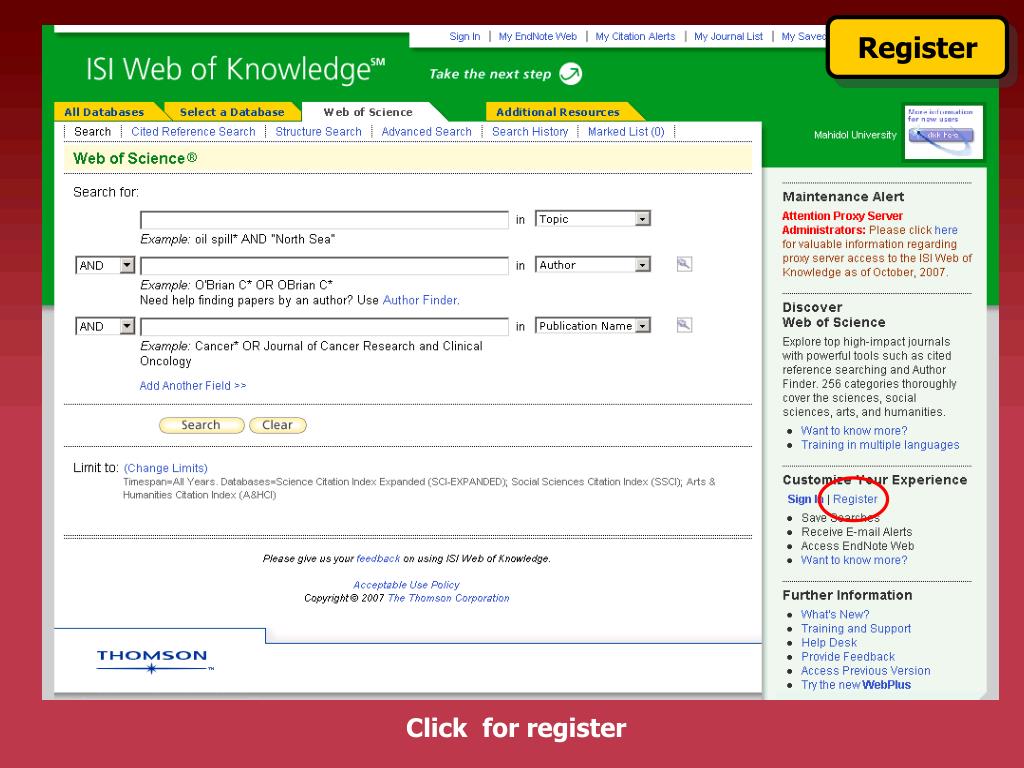The height and width of the screenshot is (768, 1024).
Task: Open the AND operator dropdown before Publication Name row
Action: point(105,326)
